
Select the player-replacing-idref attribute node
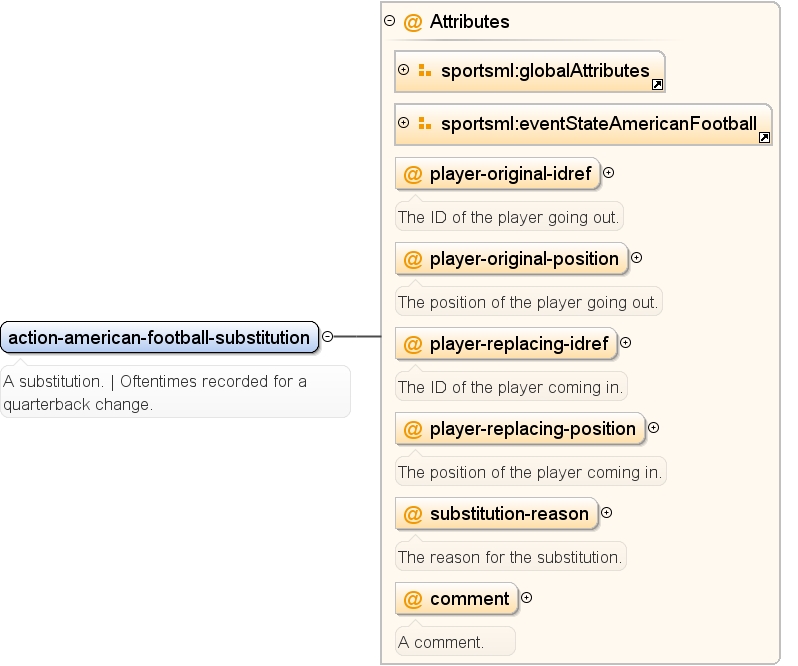506,343
